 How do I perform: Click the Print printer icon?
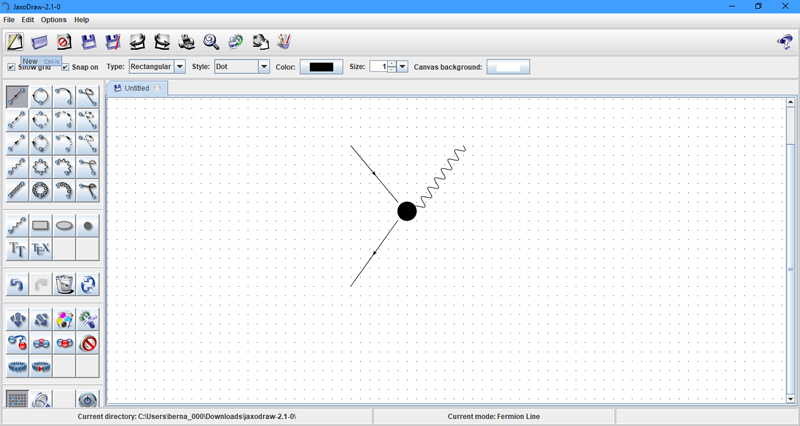pos(187,42)
